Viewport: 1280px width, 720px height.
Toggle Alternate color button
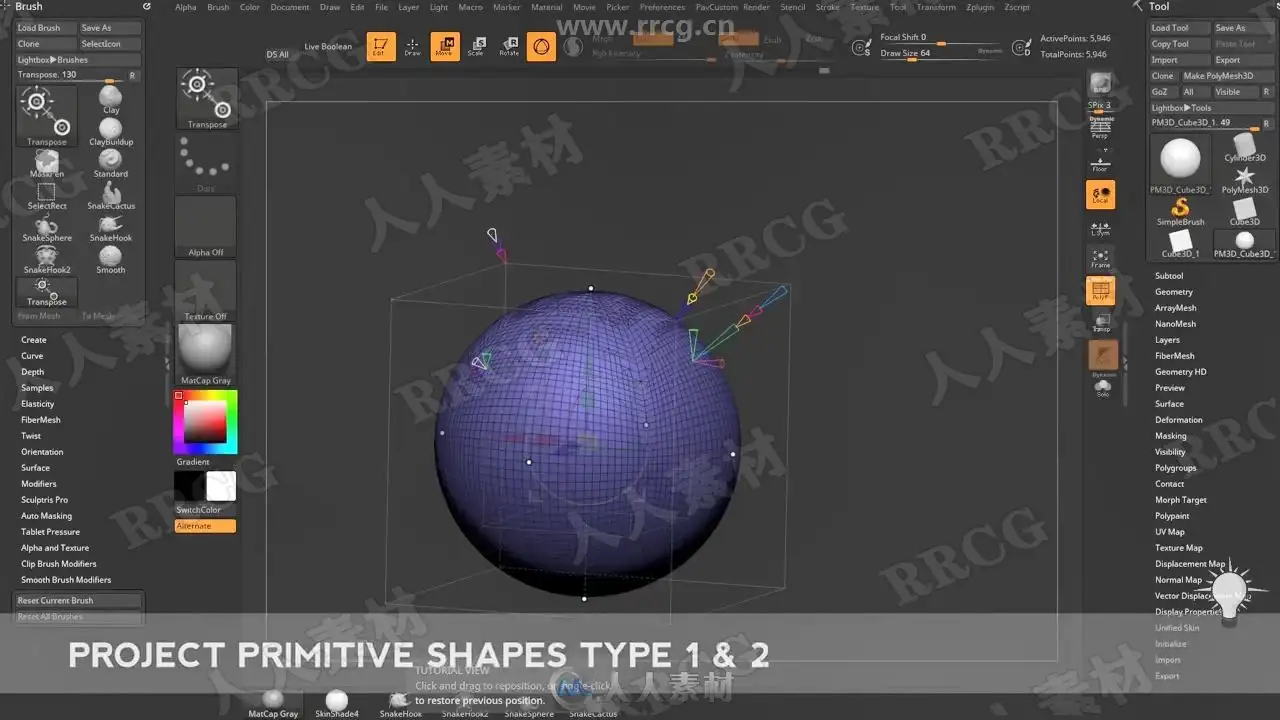[x=206, y=526]
